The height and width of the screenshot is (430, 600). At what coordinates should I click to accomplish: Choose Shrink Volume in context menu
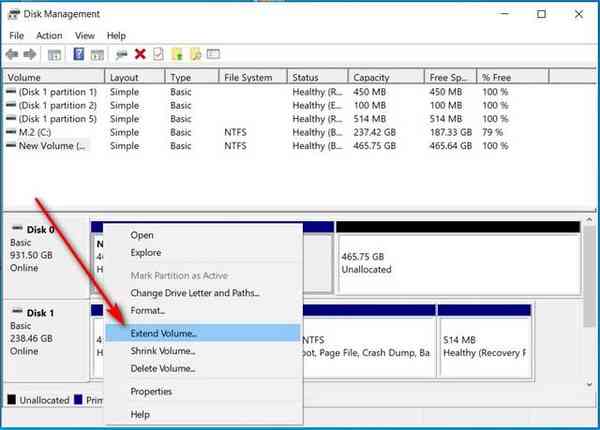tap(163, 351)
